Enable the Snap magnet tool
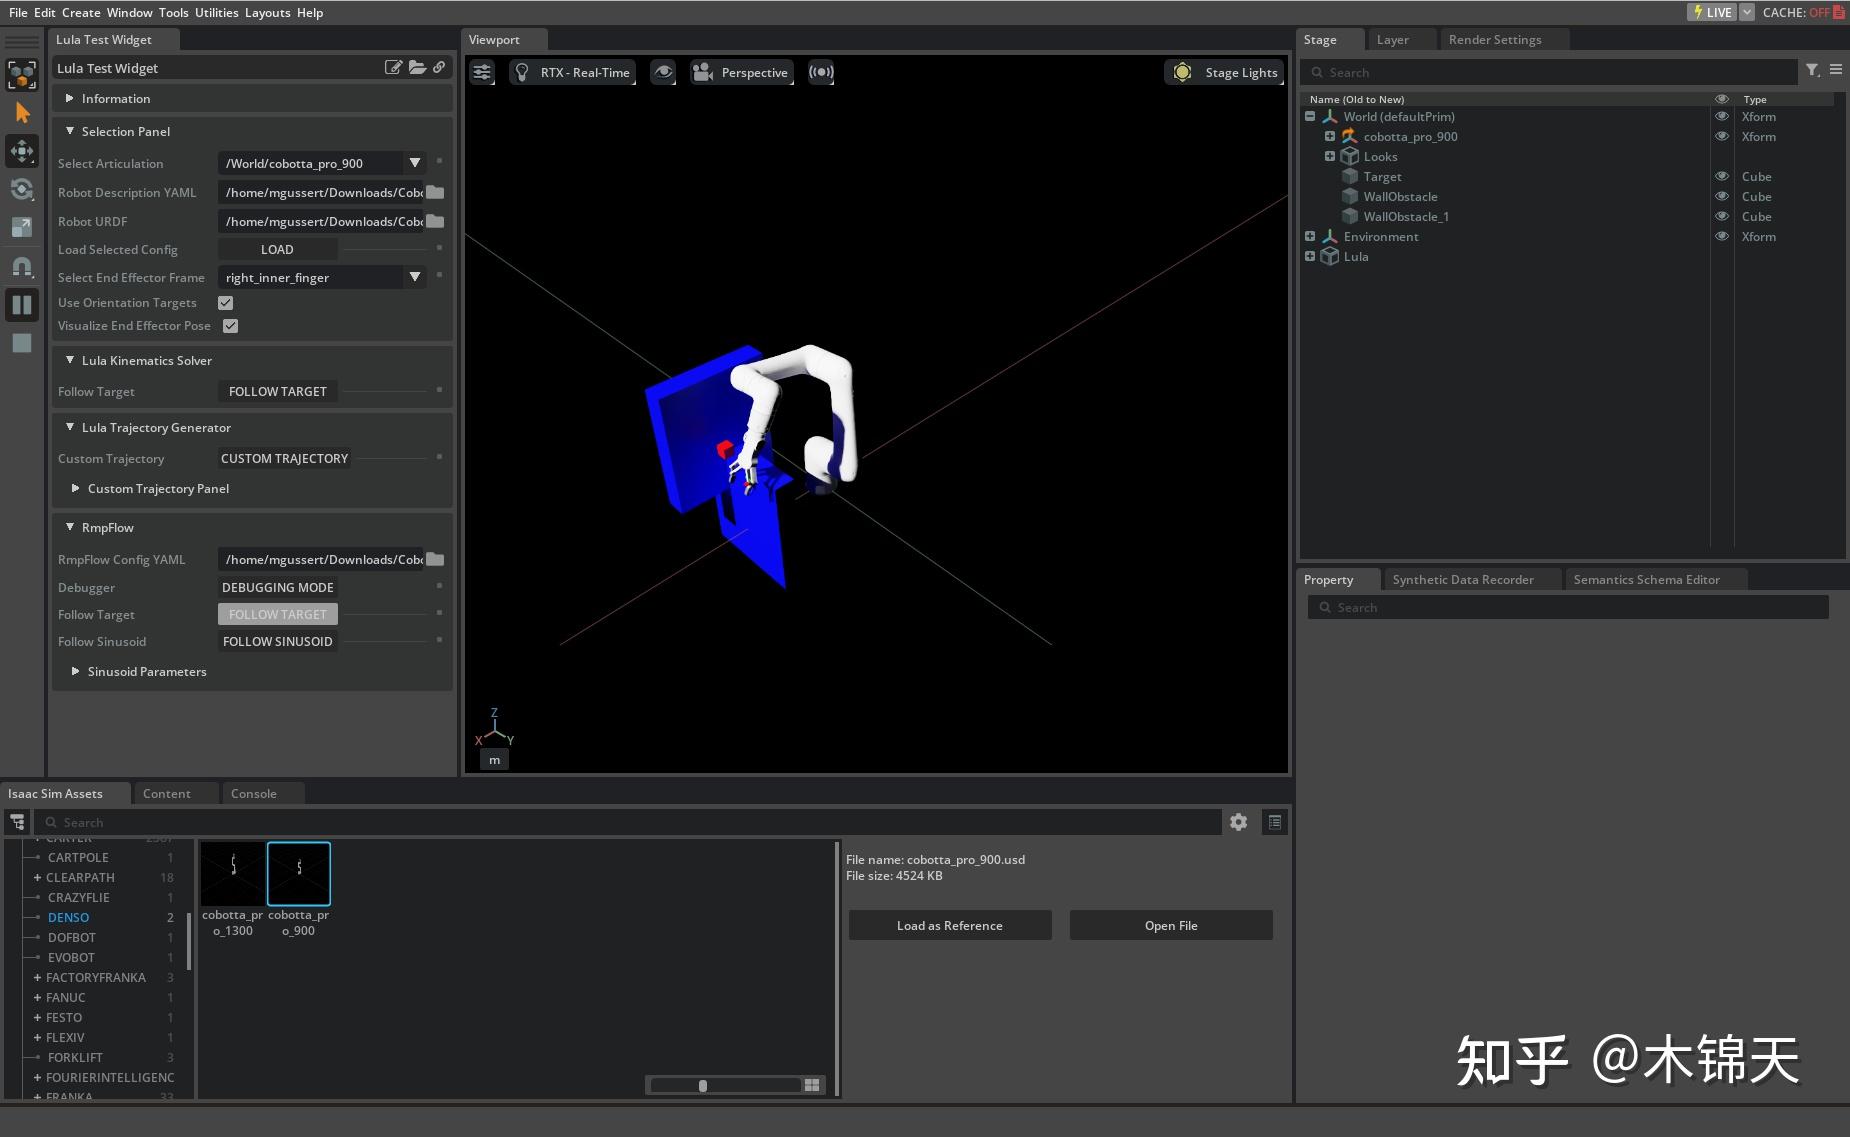This screenshot has width=1850, height=1137. (x=22, y=267)
